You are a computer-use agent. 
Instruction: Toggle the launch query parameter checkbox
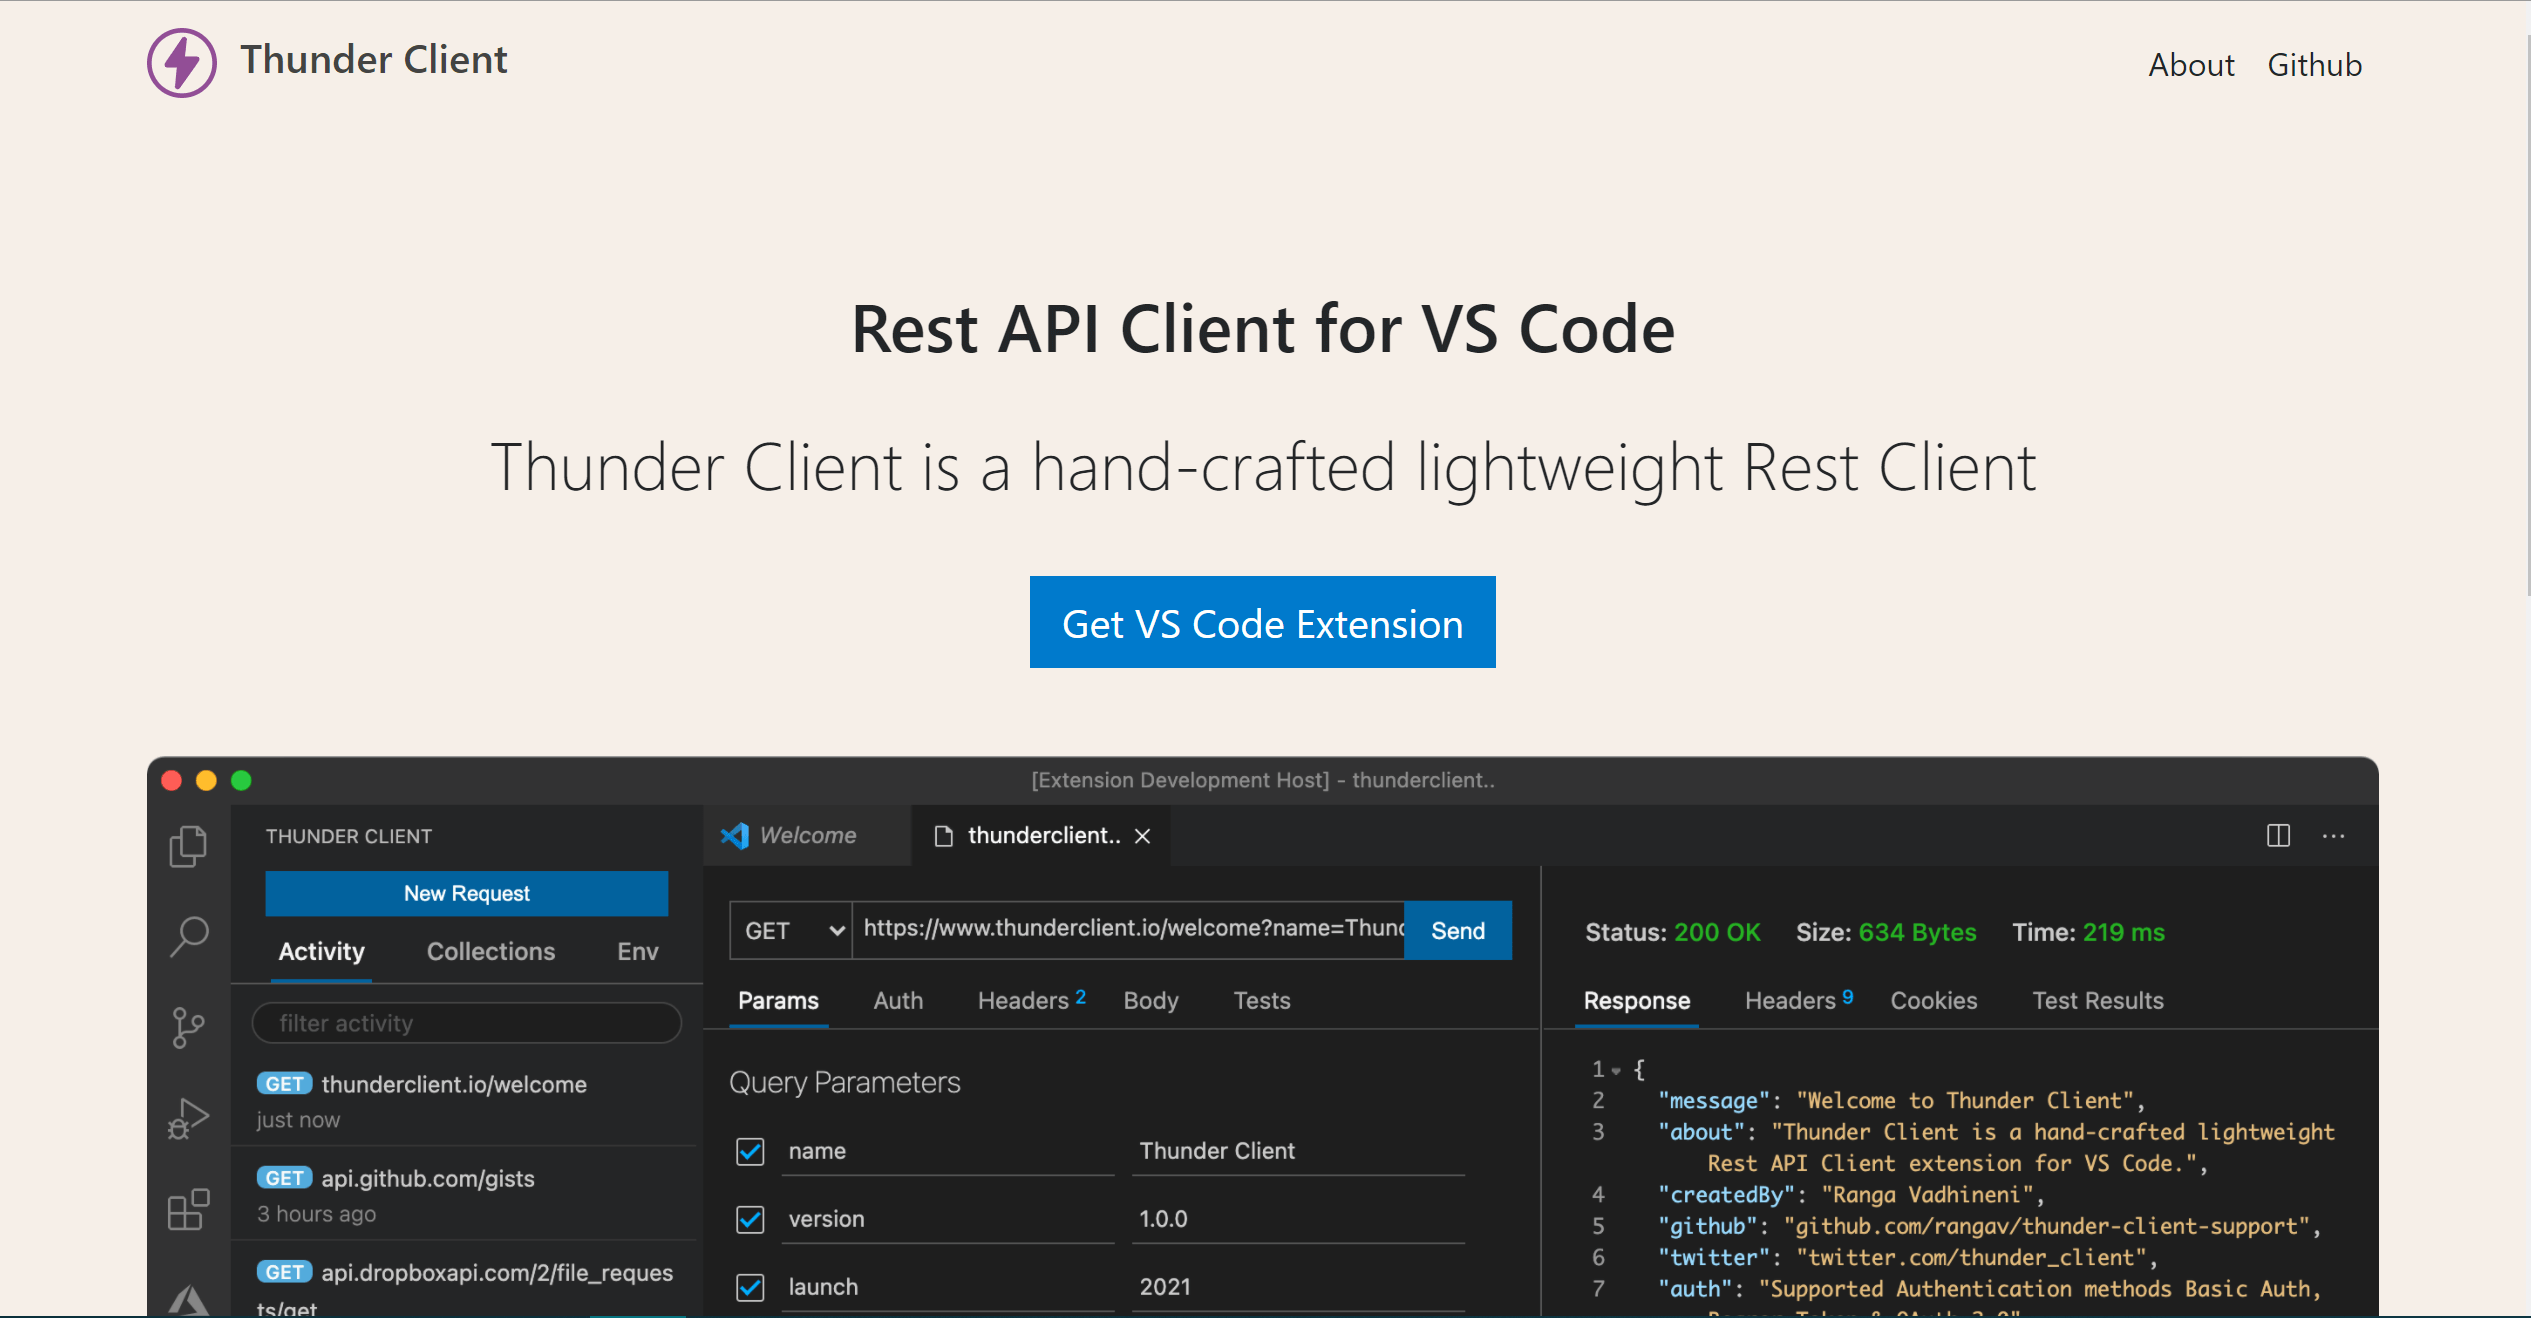[750, 1287]
